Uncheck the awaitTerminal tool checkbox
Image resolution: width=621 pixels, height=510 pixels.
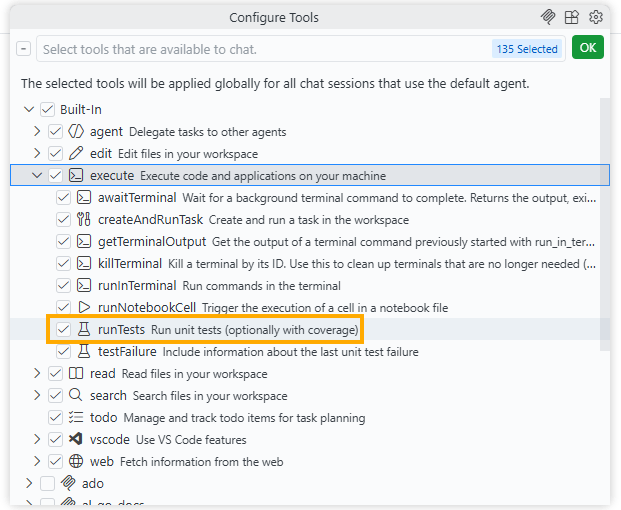[64, 197]
